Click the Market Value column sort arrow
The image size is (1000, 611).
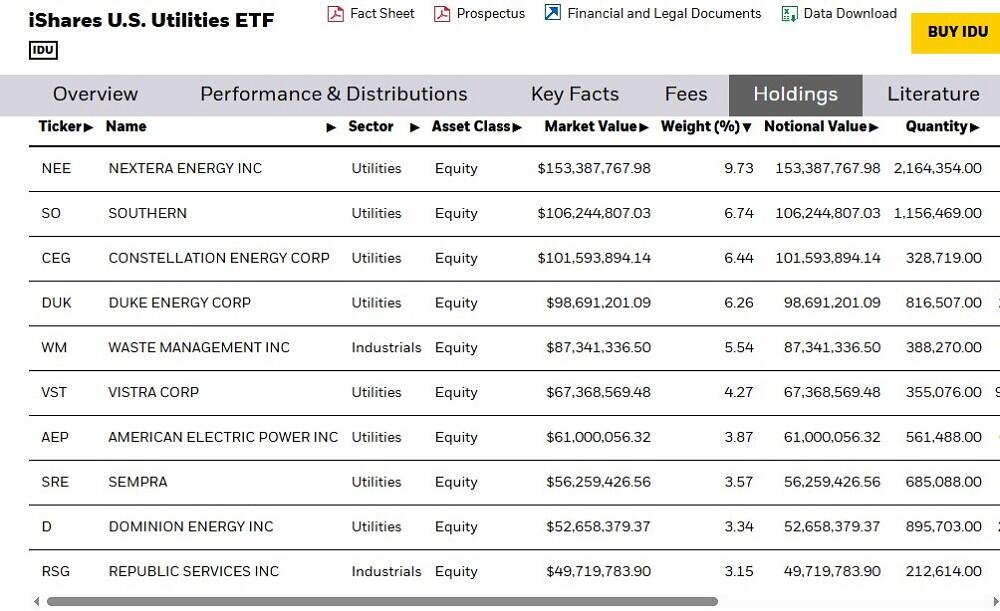pos(645,127)
